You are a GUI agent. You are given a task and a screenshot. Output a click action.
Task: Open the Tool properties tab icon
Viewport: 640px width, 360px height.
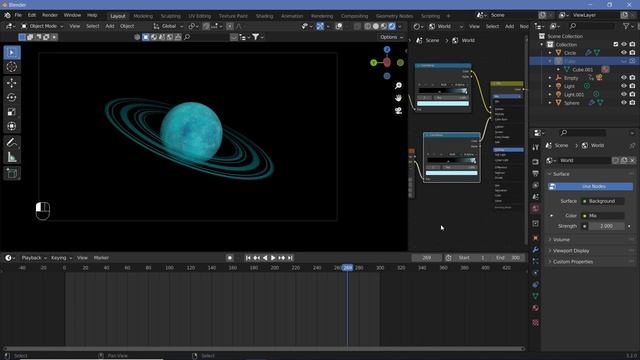[536, 147]
